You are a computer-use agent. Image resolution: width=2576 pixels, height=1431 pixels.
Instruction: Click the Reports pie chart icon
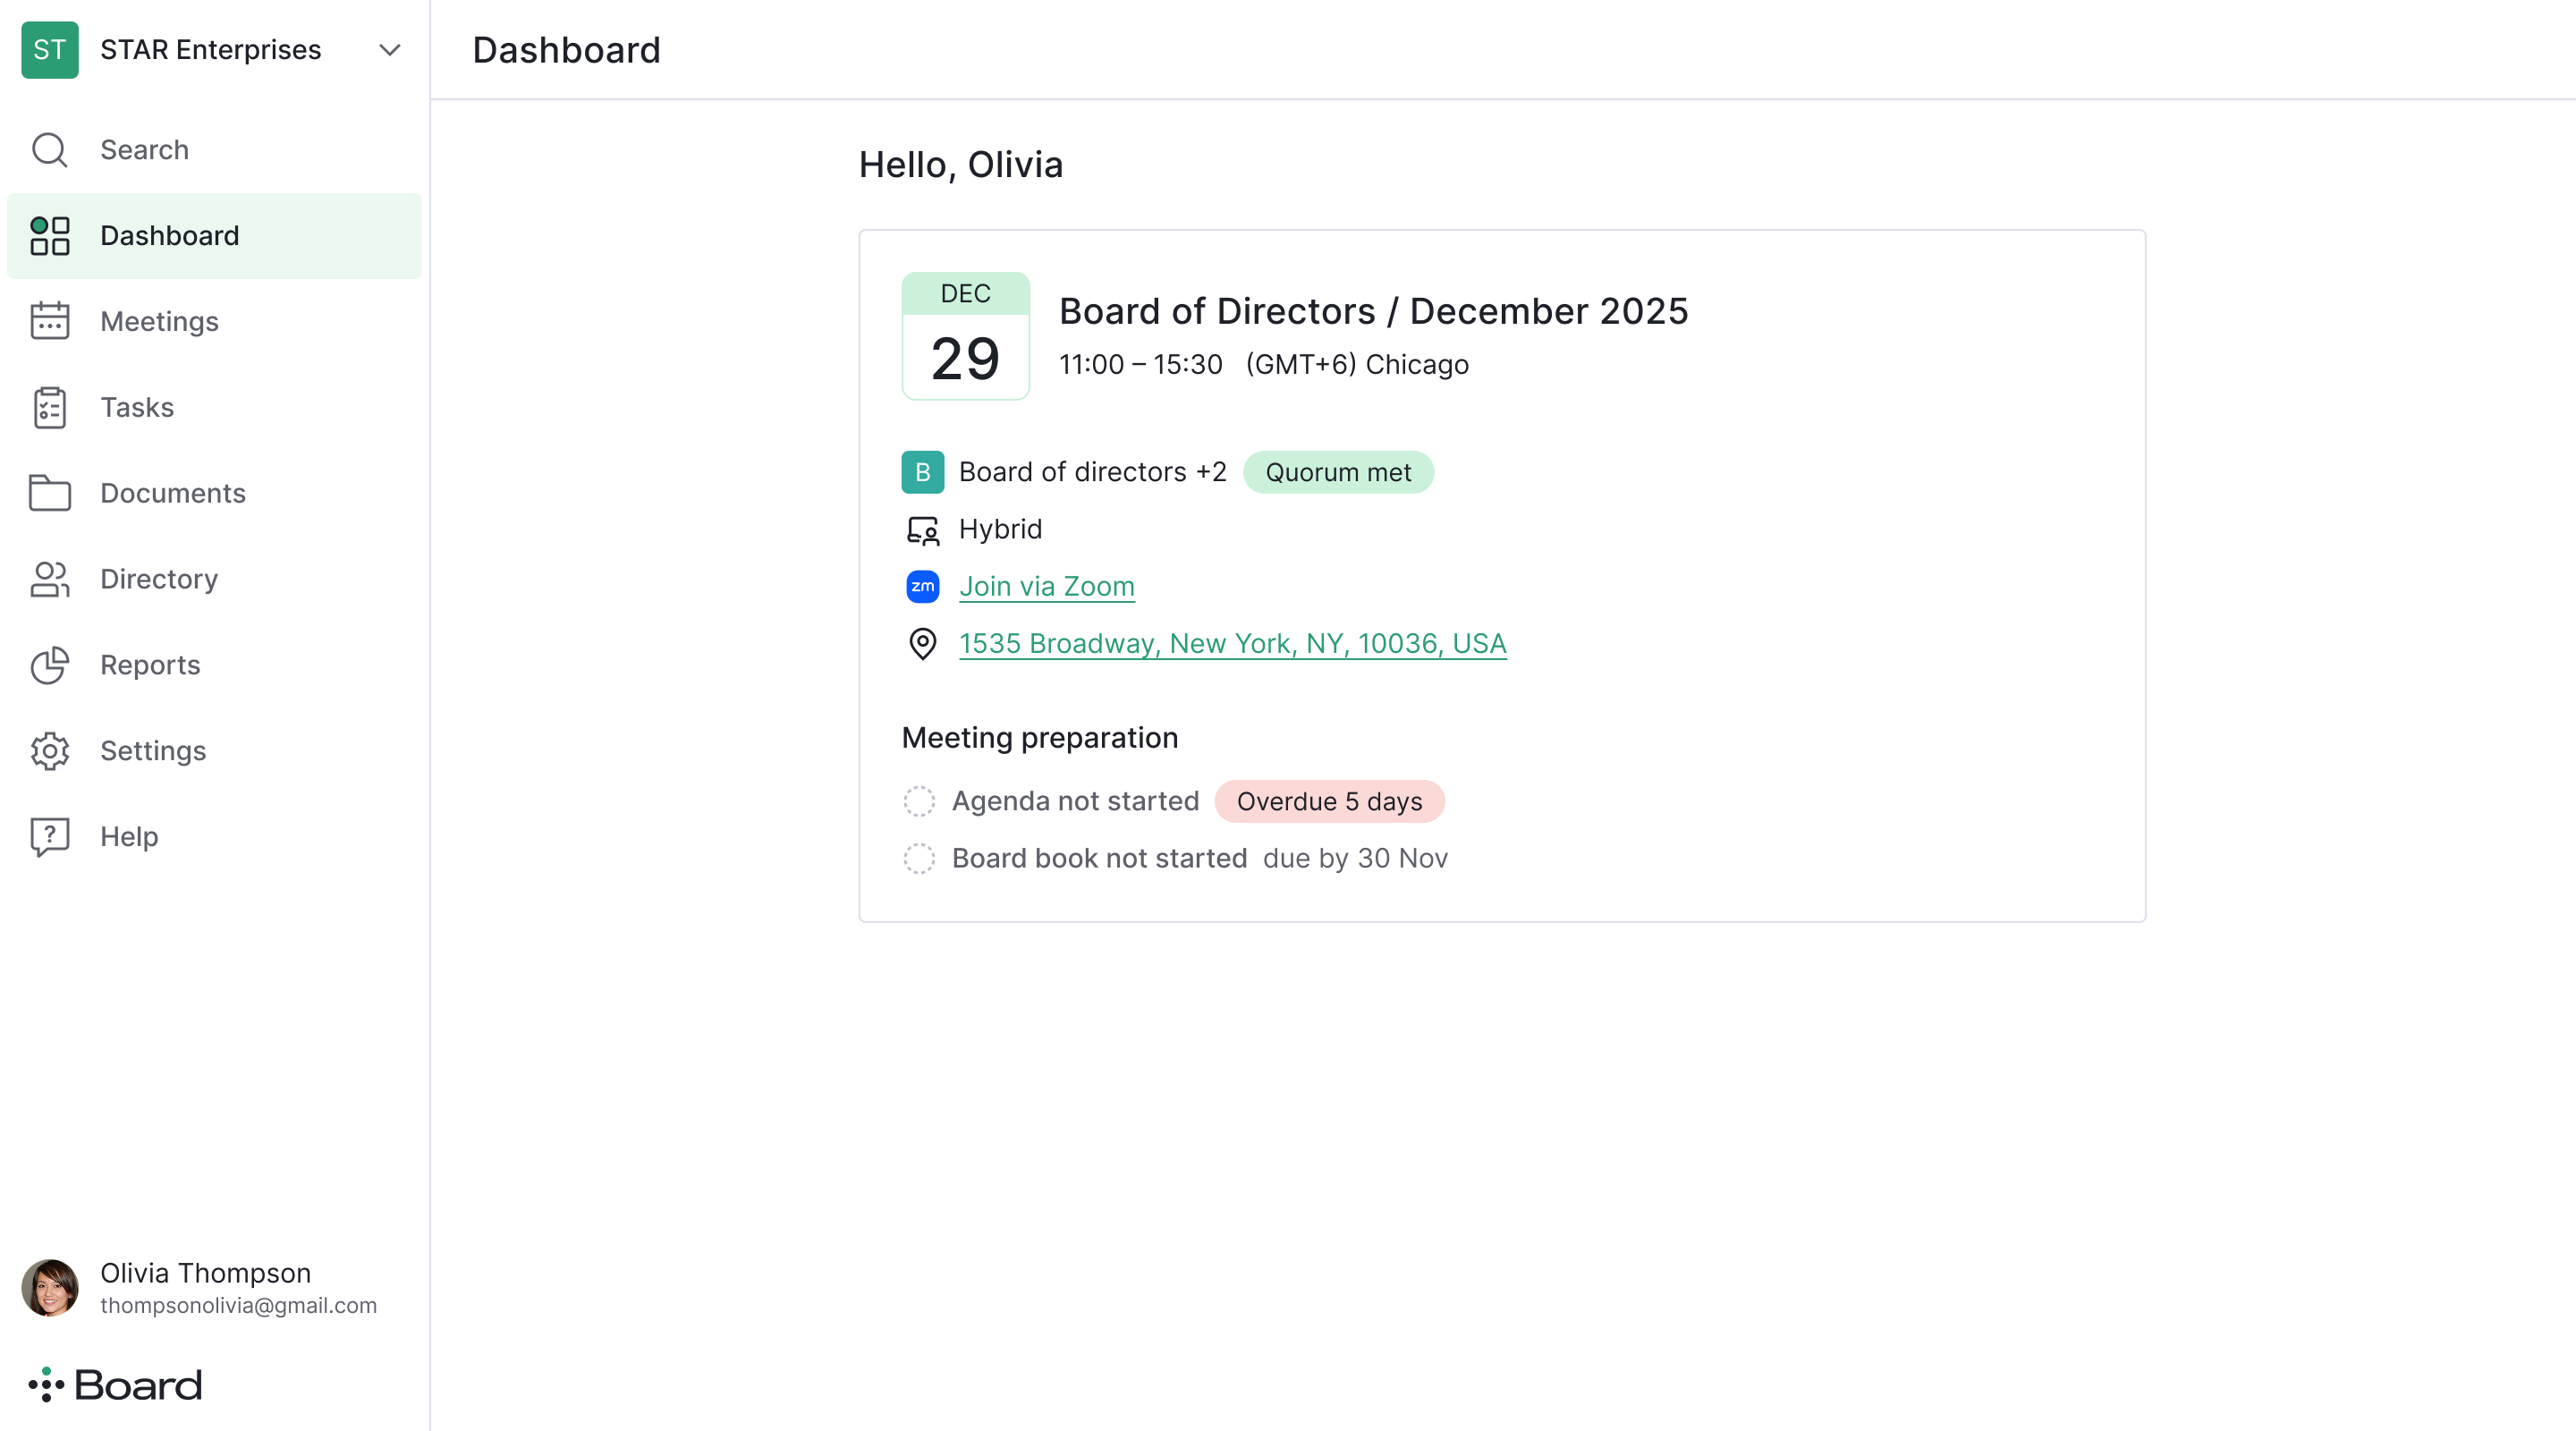49,665
